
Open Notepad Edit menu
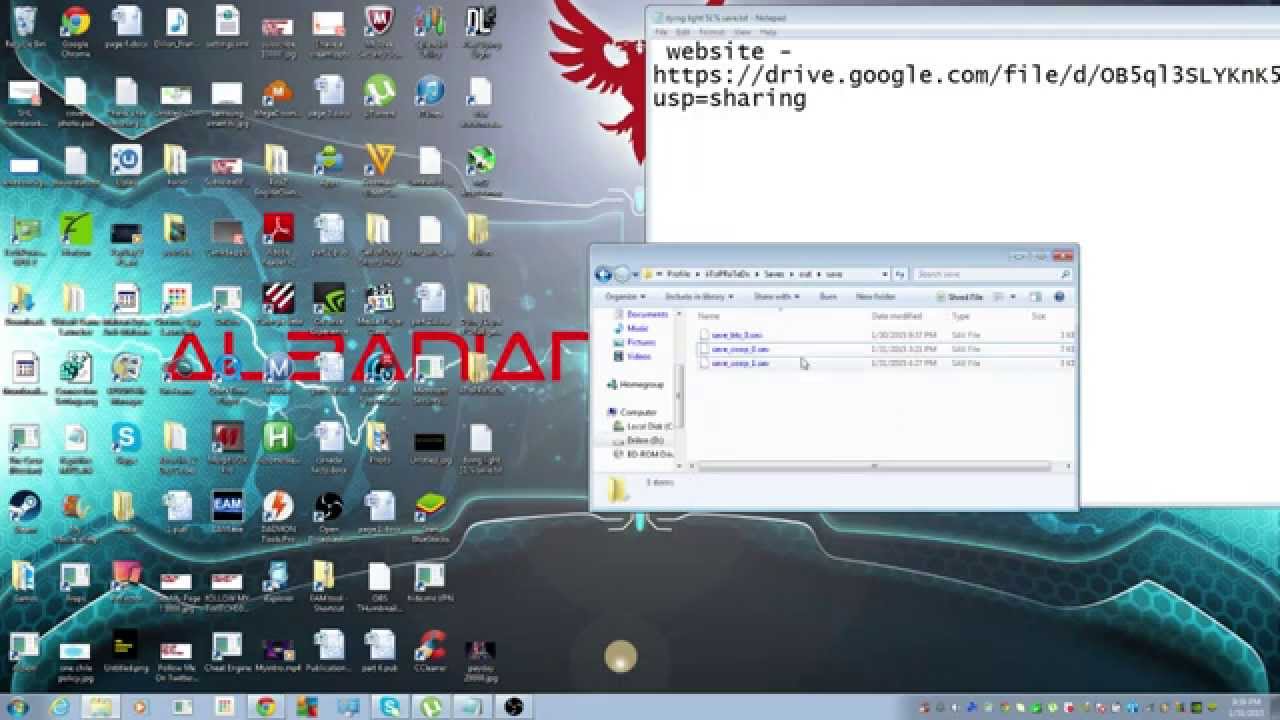(x=683, y=32)
